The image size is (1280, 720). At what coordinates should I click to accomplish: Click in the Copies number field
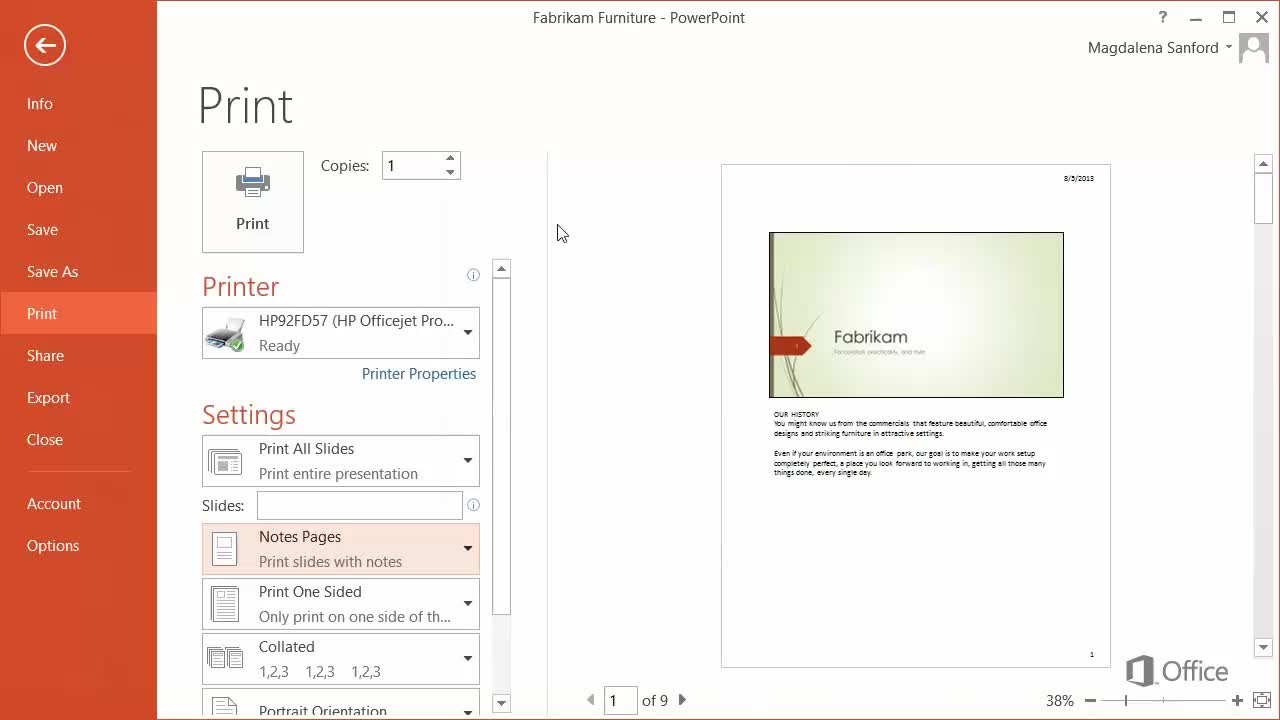click(x=411, y=166)
